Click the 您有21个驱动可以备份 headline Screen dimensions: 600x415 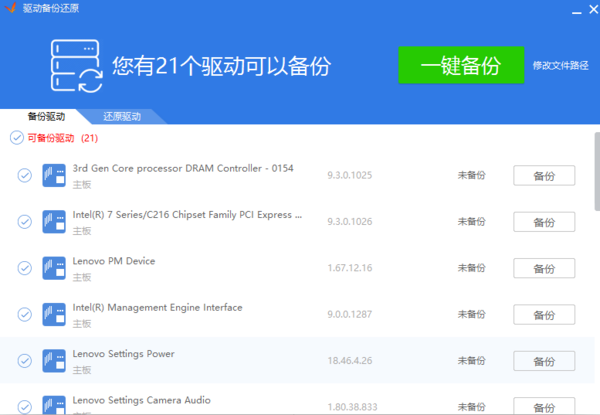coord(221,66)
